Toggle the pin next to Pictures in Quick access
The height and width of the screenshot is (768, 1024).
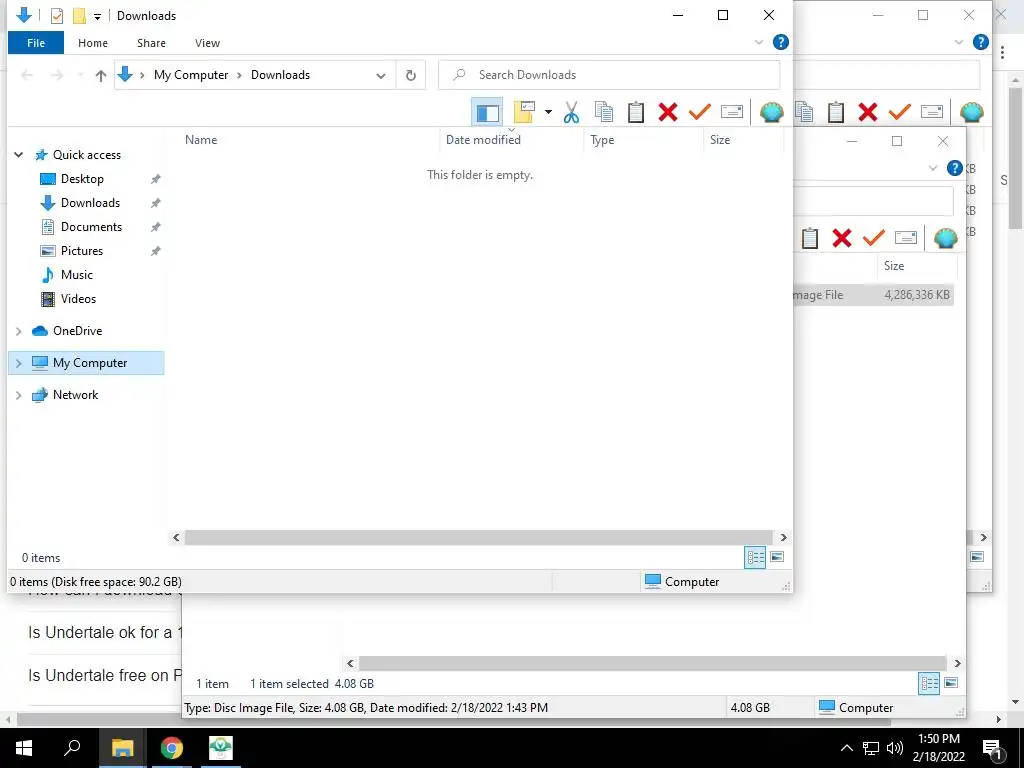(x=155, y=251)
